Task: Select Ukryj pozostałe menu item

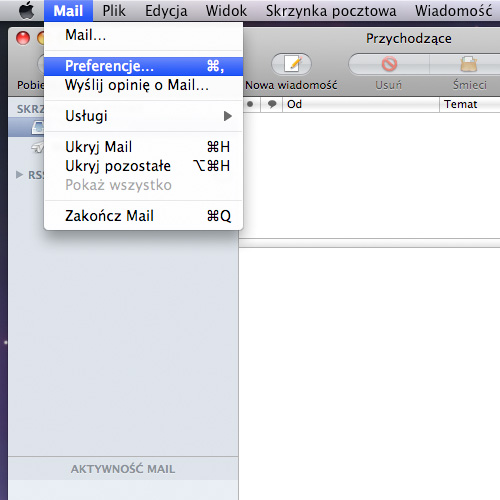Action: coord(143,166)
